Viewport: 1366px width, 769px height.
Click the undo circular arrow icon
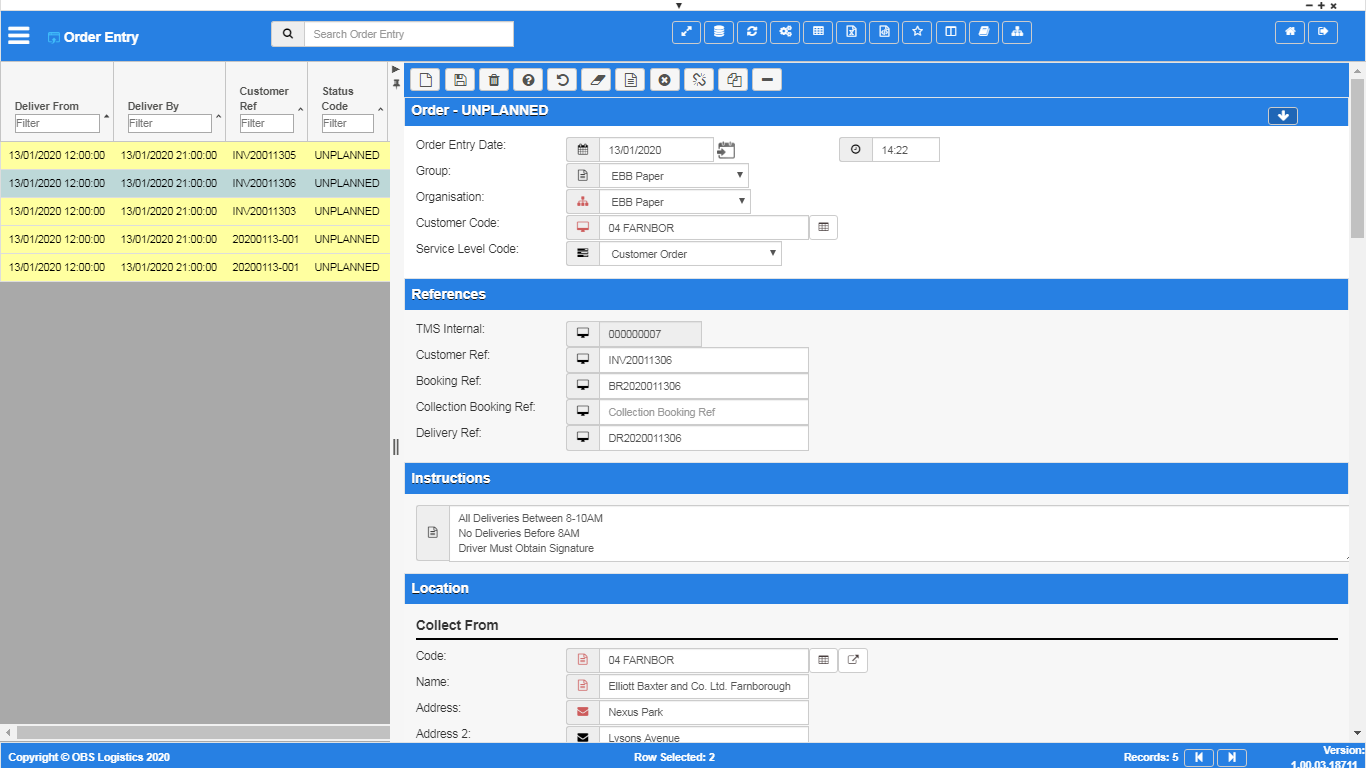point(562,80)
